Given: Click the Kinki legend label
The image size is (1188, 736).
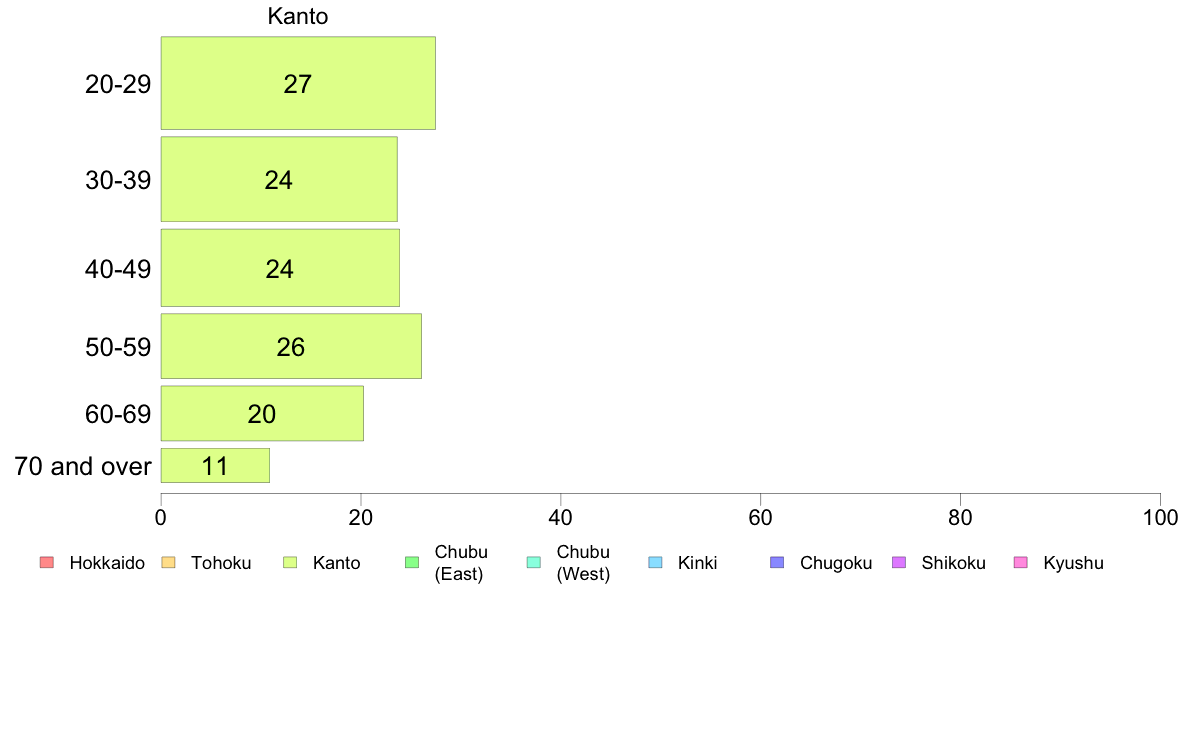Looking at the screenshot, I should 697,563.
